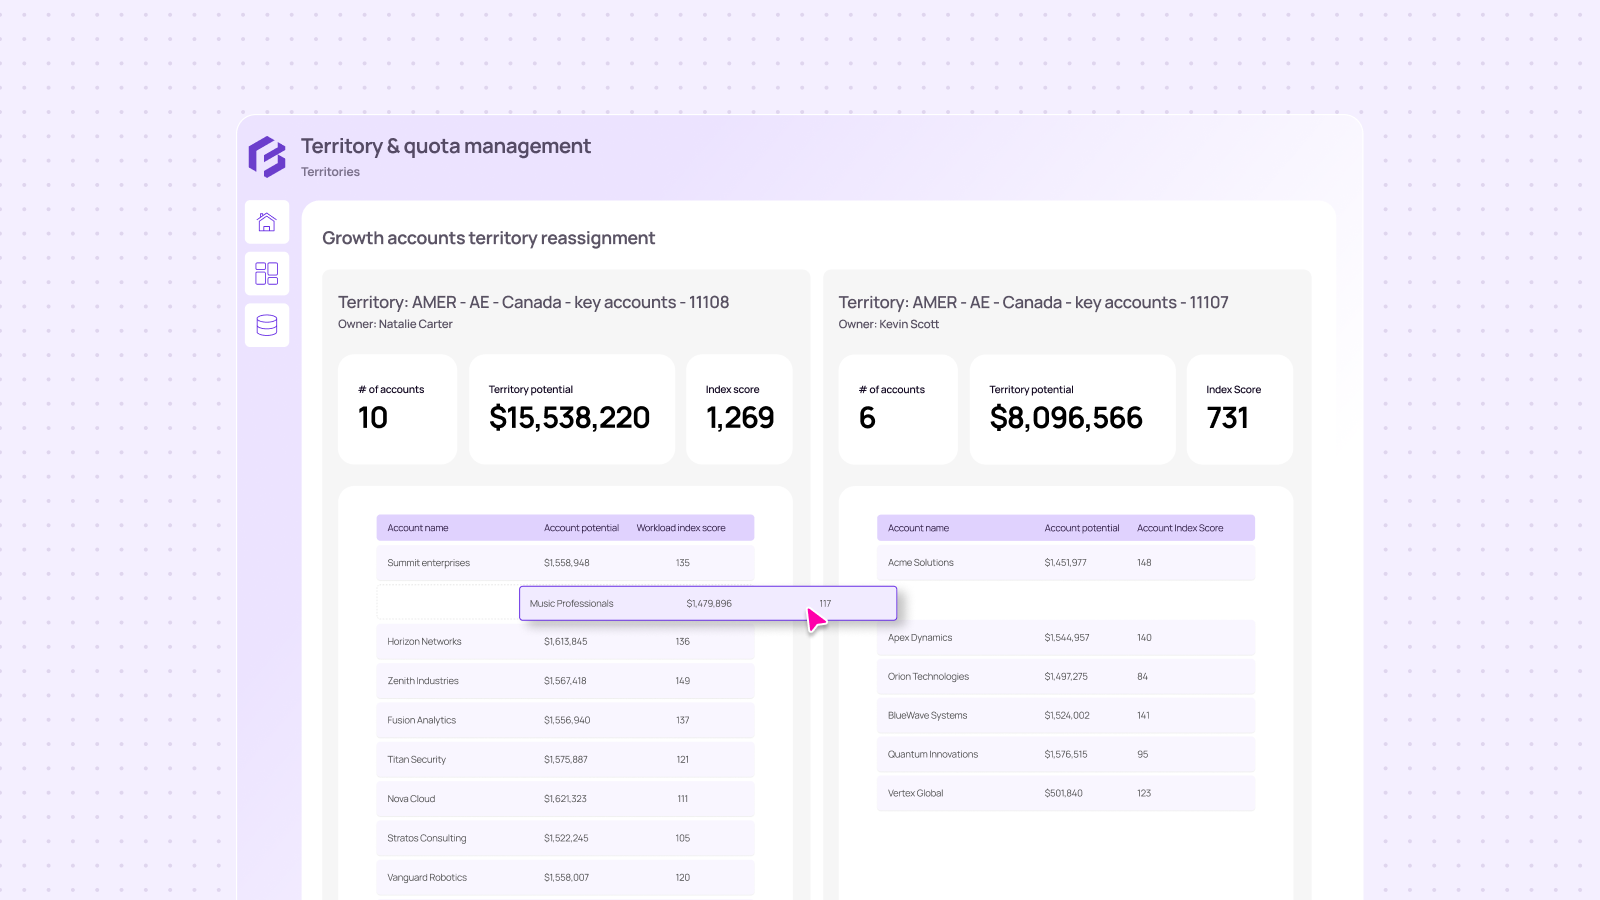Click the Titan Security account row
The width and height of the screenshot is (1600, 900).
click(x=565, y=760)
